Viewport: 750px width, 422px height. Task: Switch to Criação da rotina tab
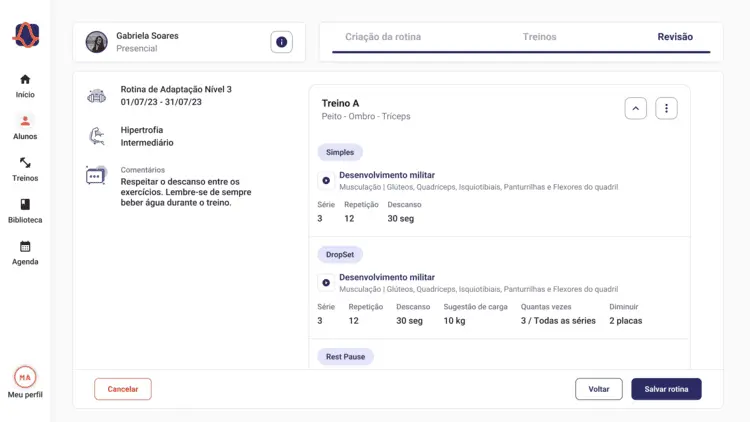[383, 37]
